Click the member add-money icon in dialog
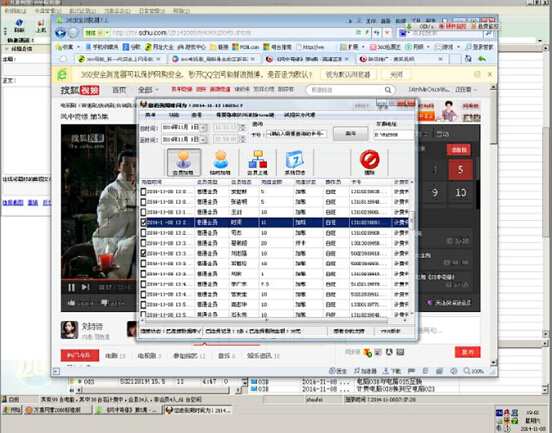552x433 pixels. pos(183,162)
